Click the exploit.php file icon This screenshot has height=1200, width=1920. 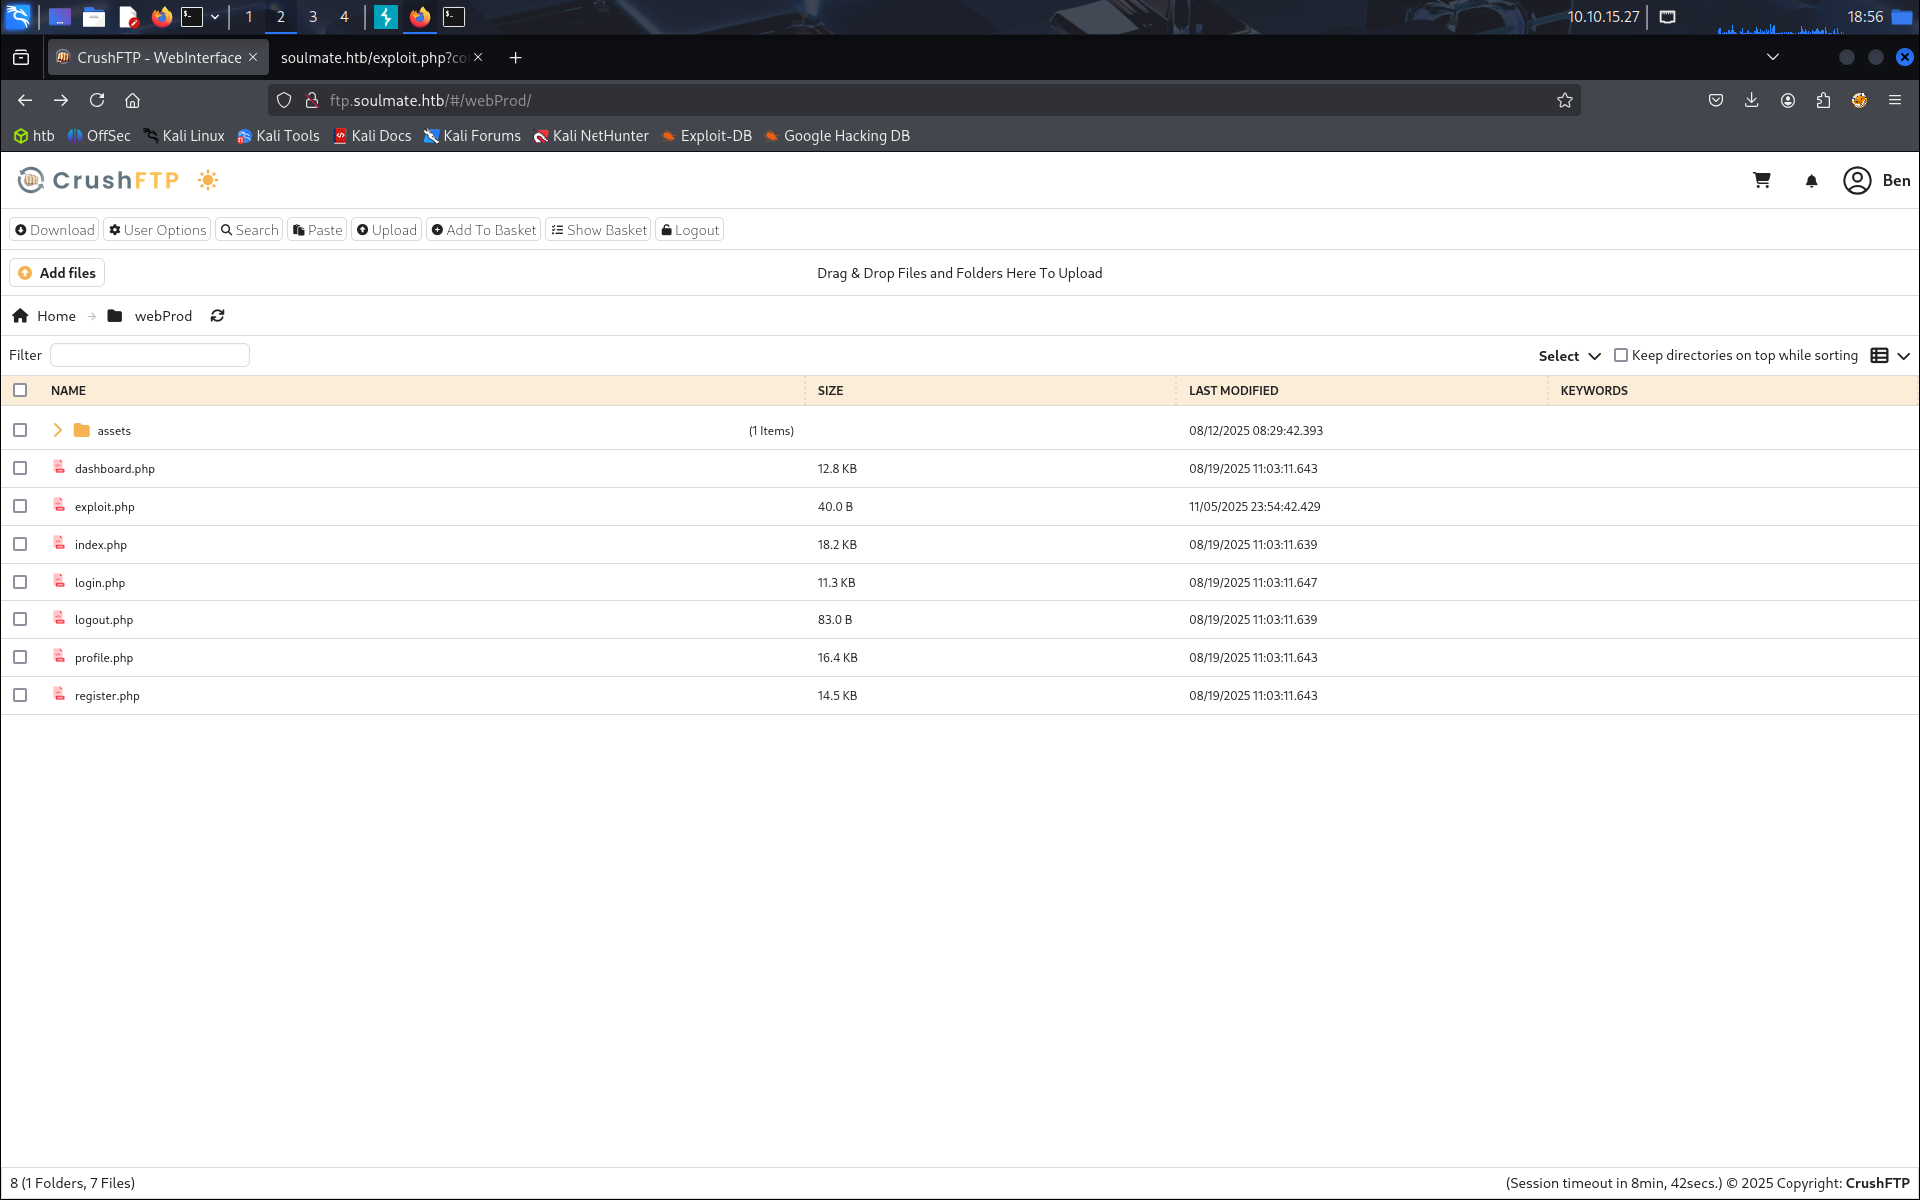point(60,506)
